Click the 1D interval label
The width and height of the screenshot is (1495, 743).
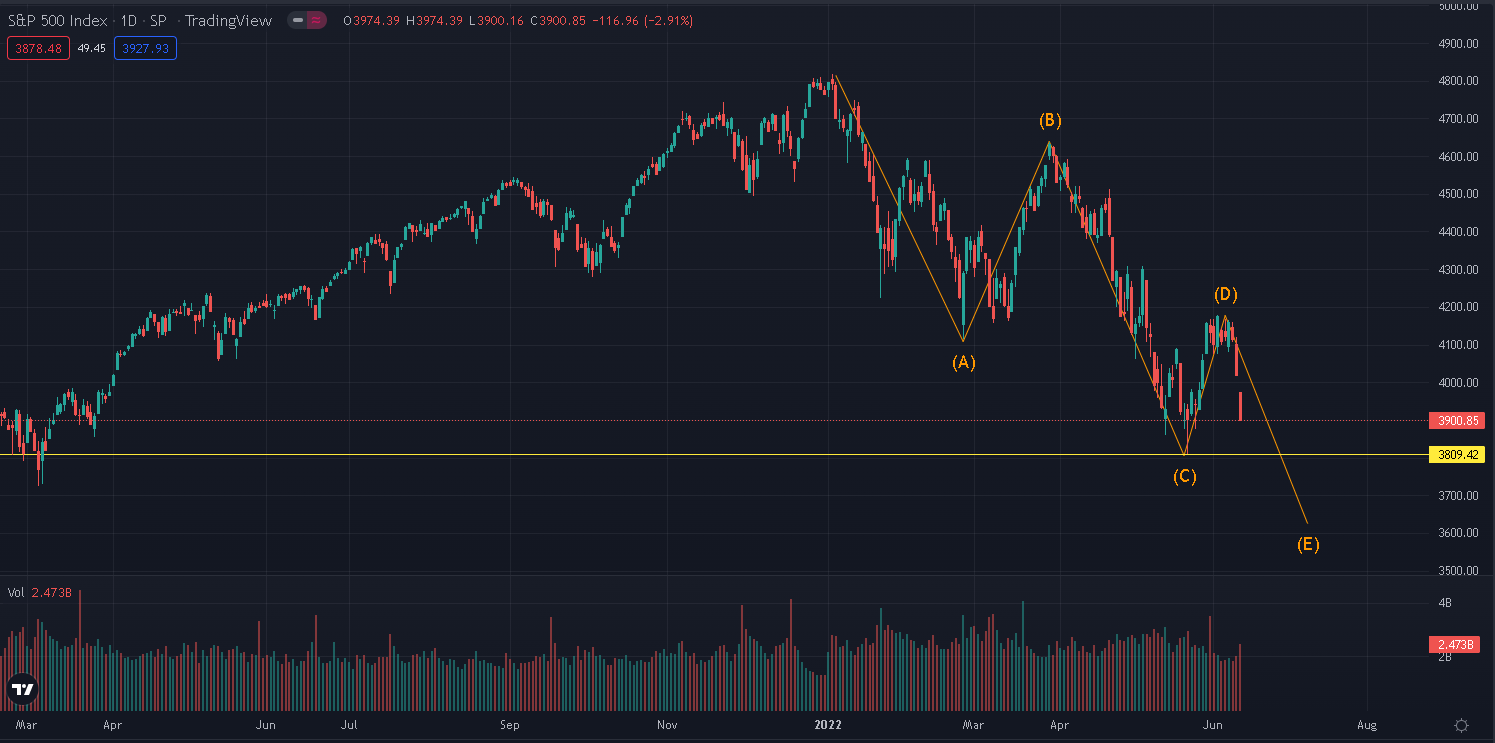pyautogui.click(x=129, y=20)
